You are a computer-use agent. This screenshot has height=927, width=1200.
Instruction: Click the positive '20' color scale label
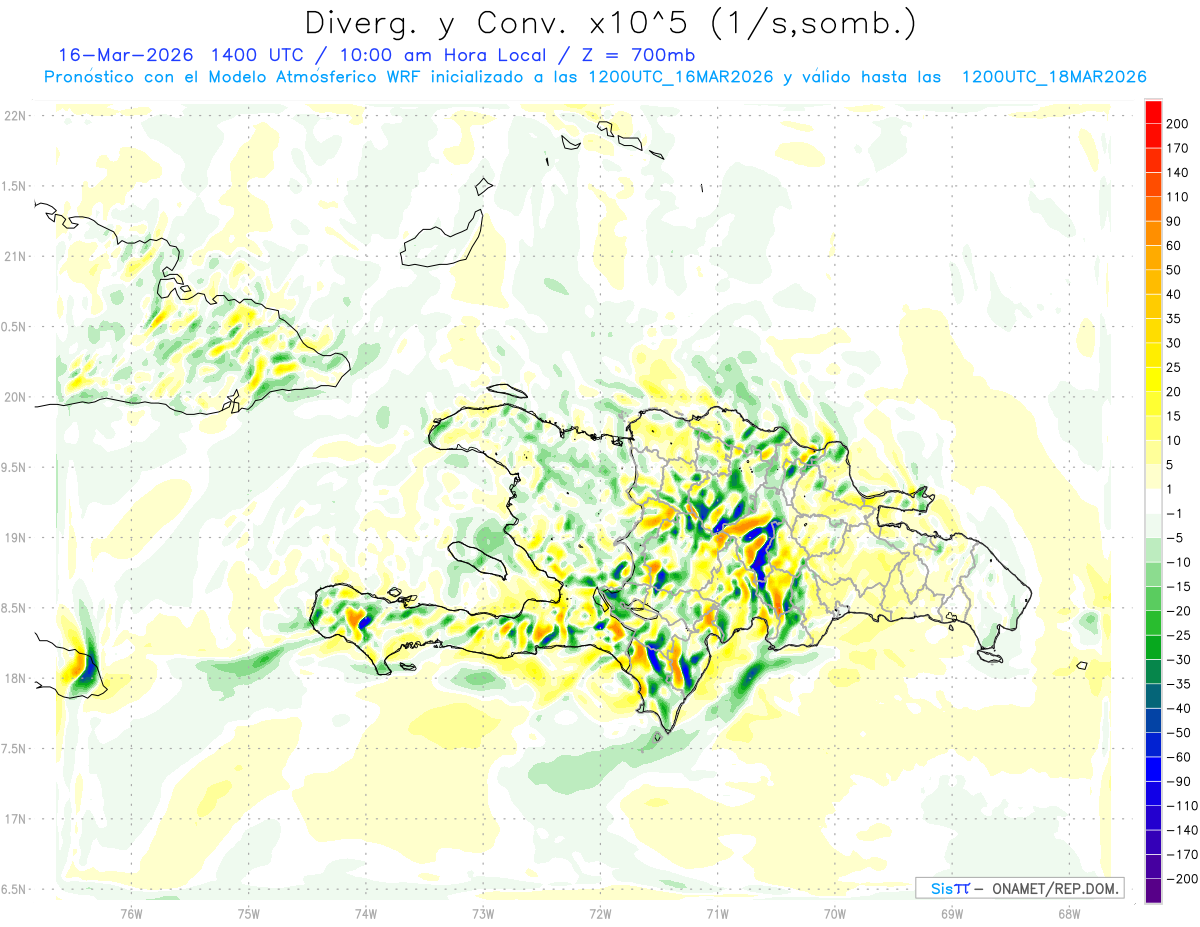1174,392
